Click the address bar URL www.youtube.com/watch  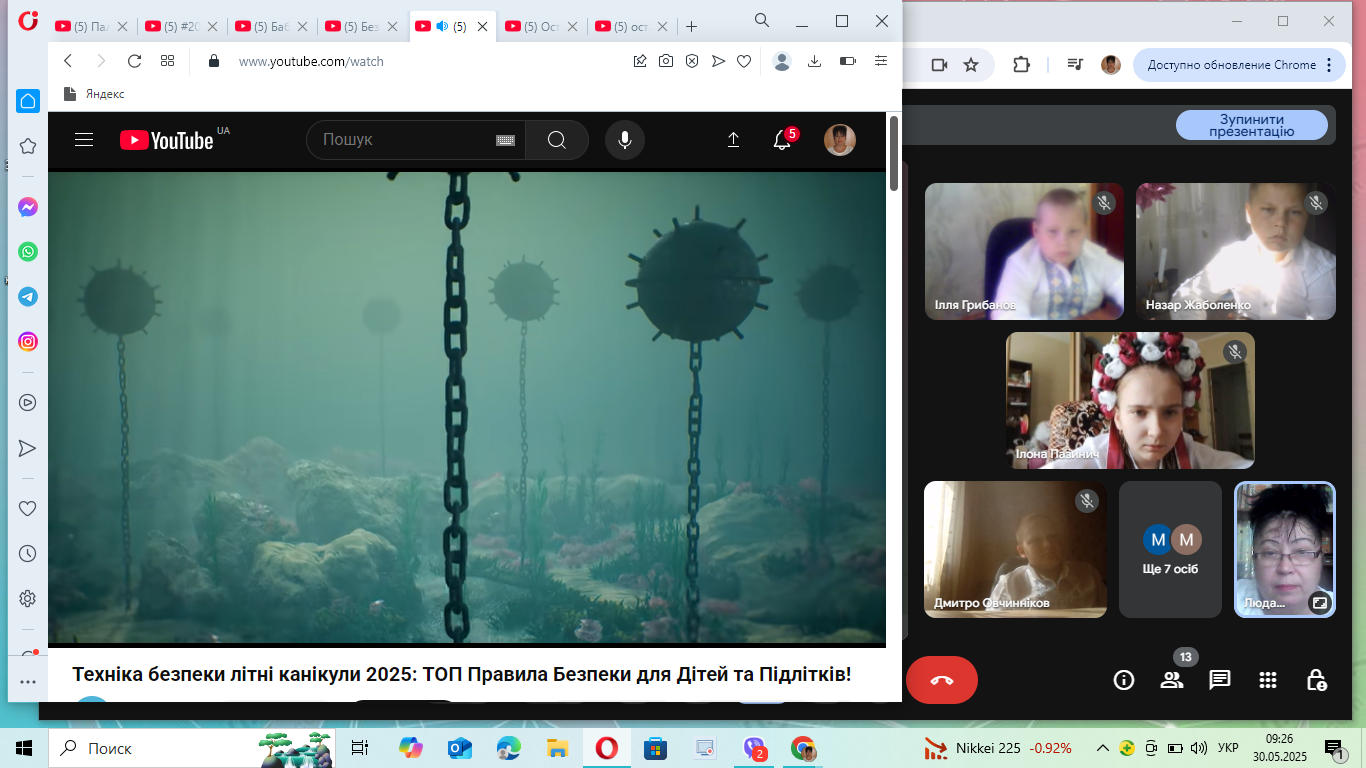click(311, 61)
